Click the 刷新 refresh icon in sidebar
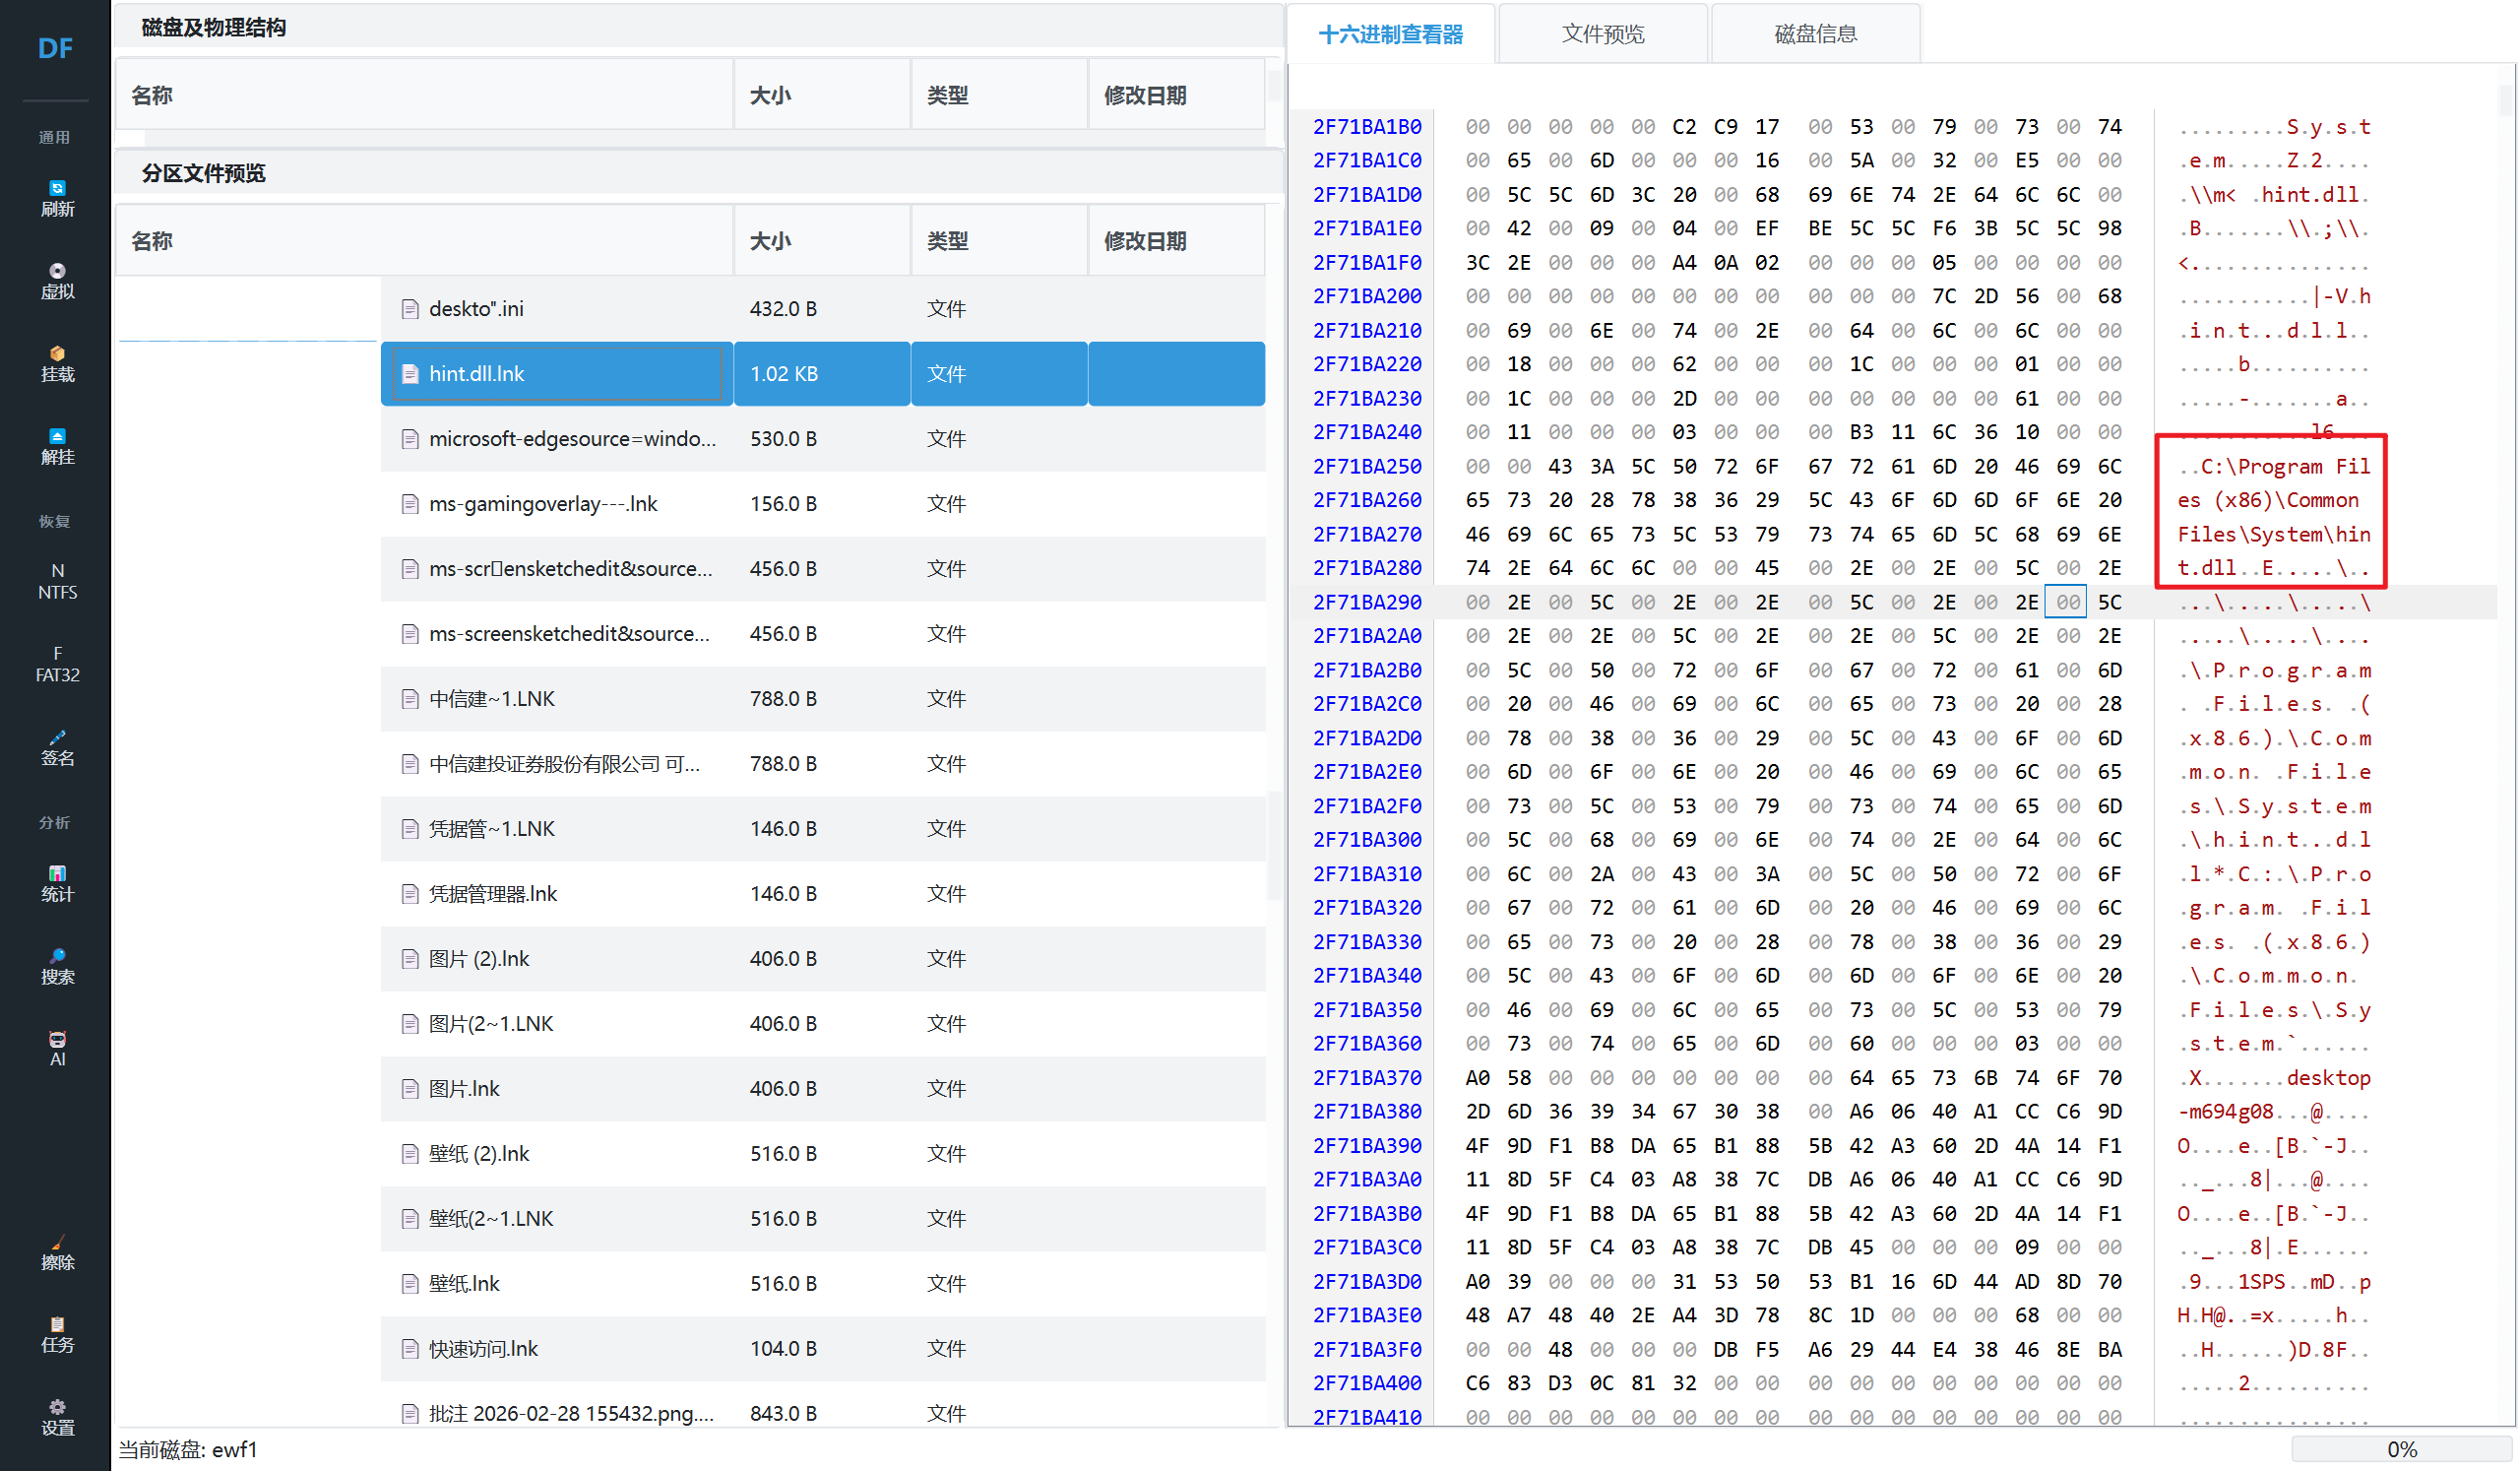The image size is (2520, 1471). click(x=57, y=198)
